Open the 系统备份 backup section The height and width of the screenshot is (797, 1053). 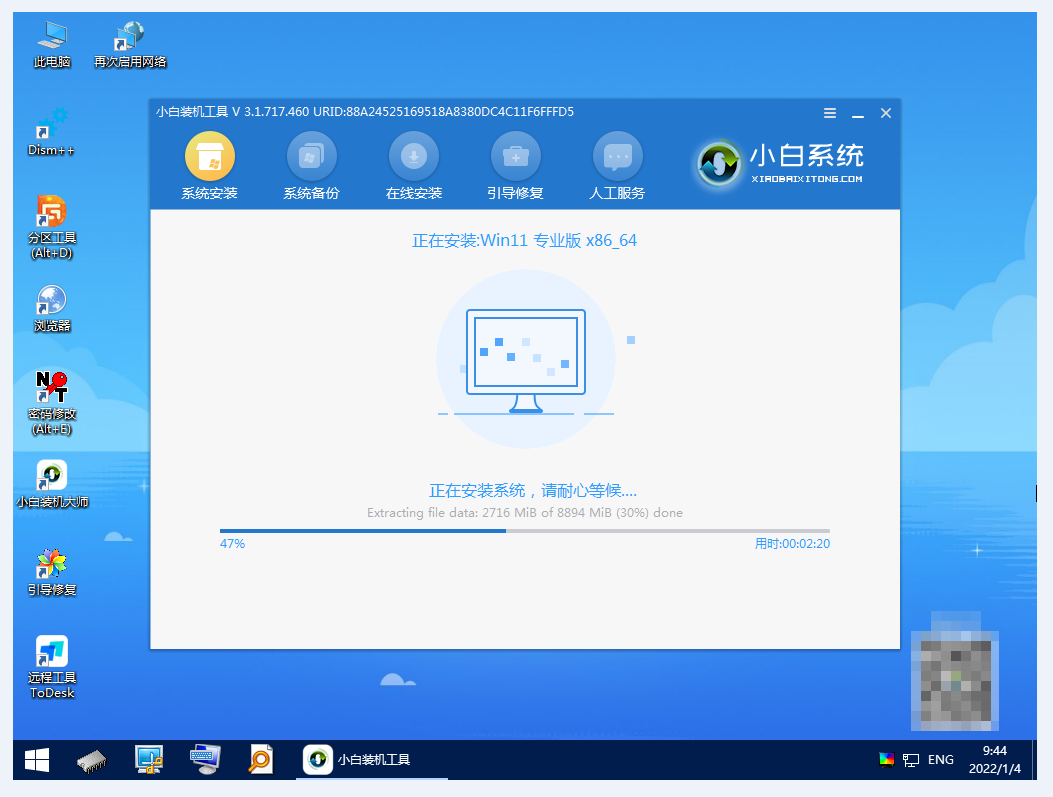[x=312, y=157]
